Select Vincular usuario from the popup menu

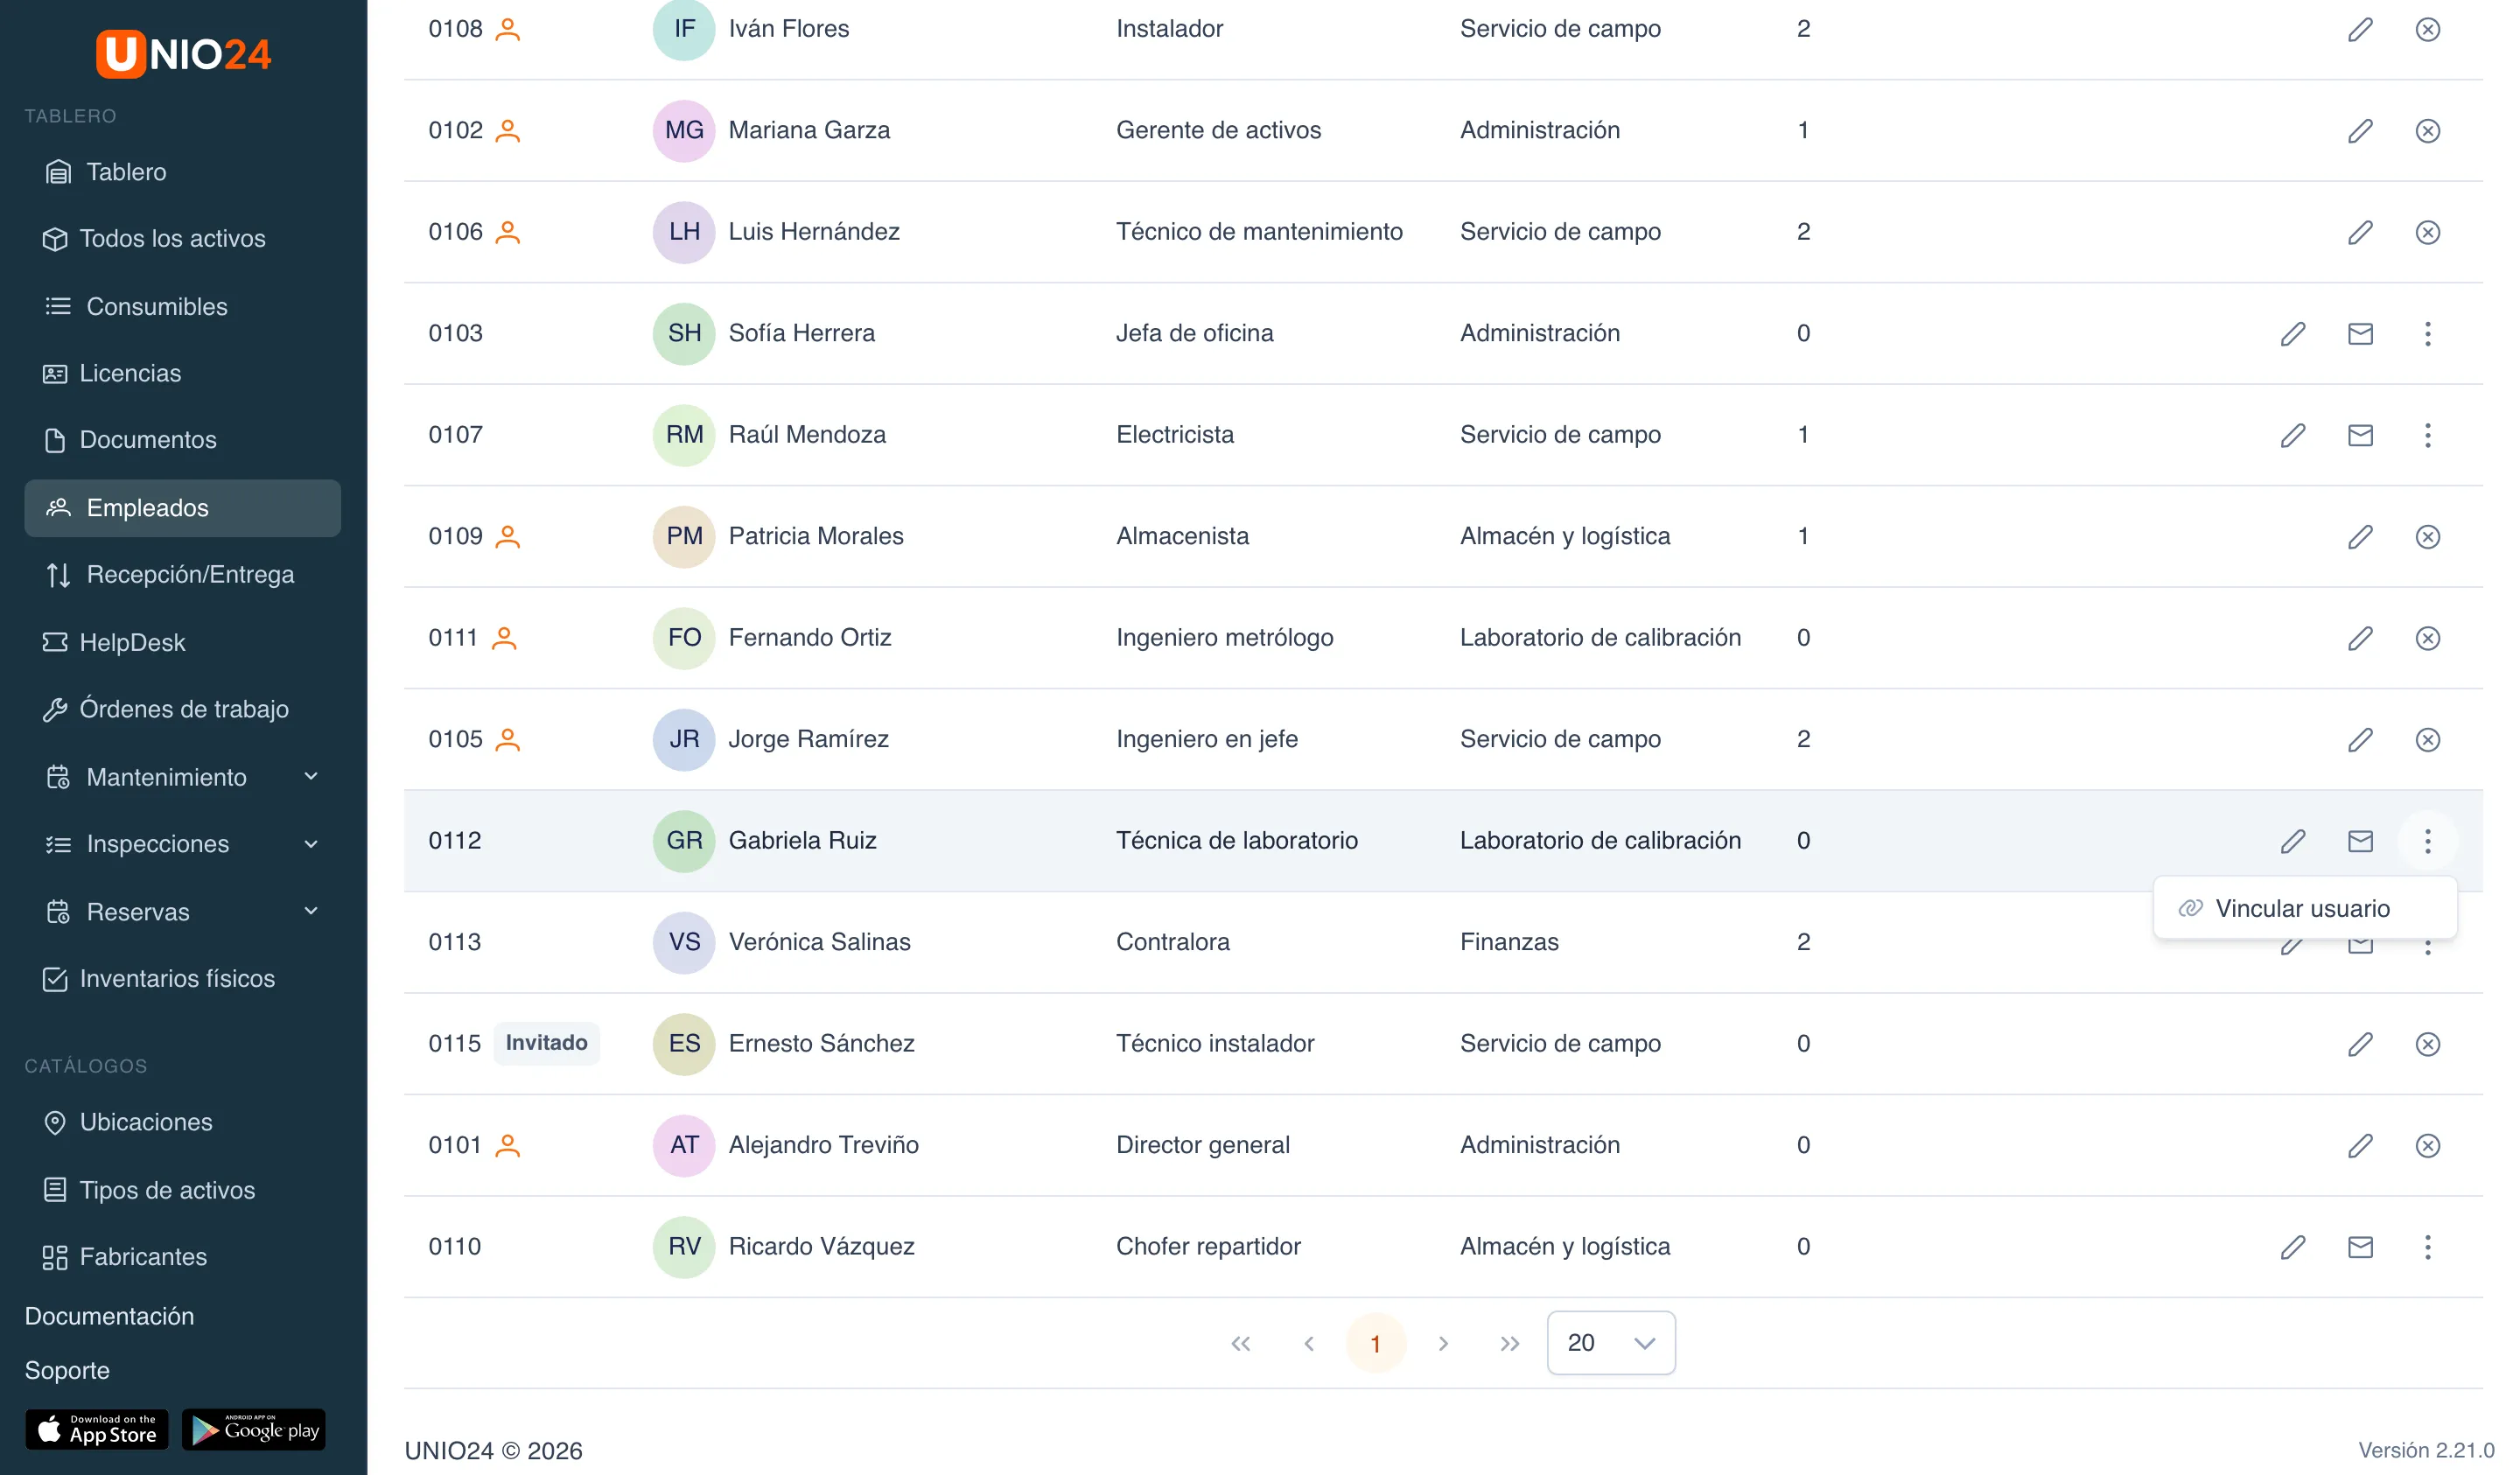[2304, 908]
